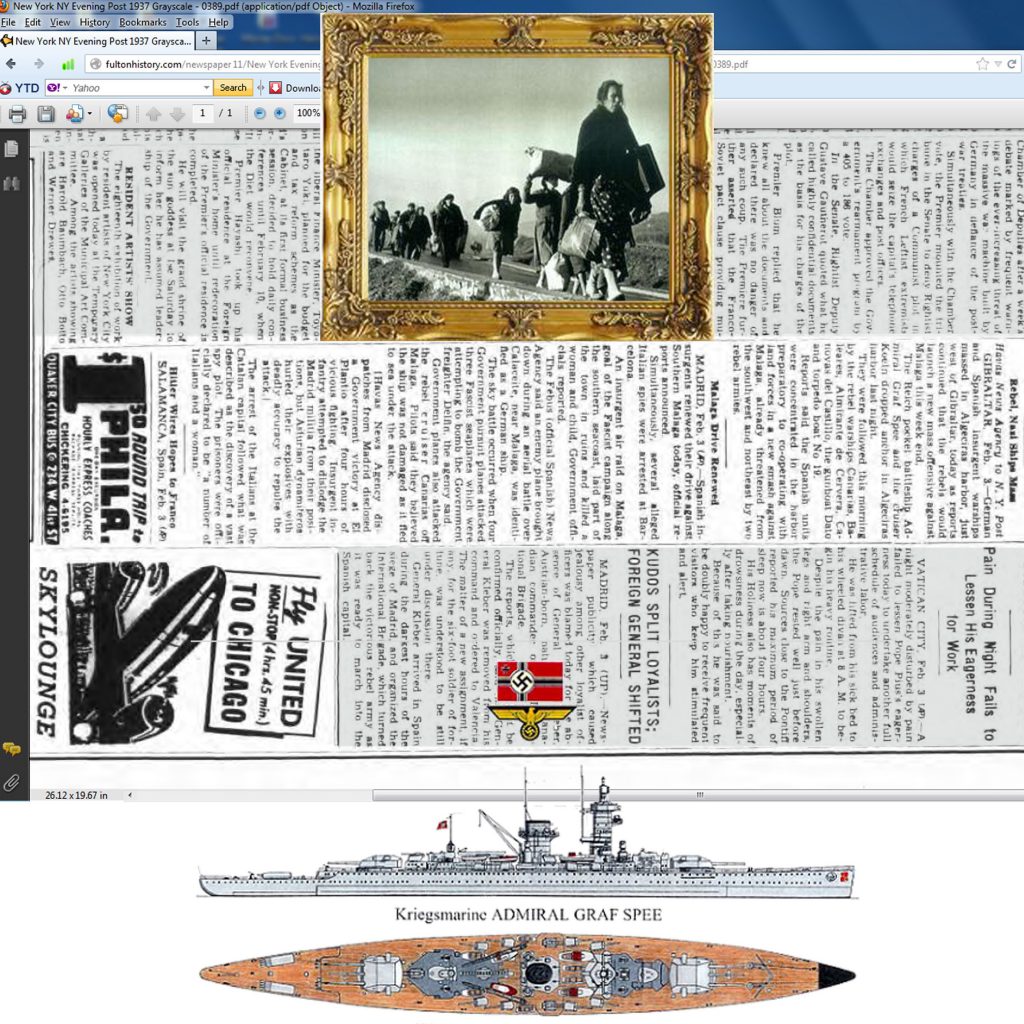Viewport: 1024px width, 1024px height.
Task: Open the File menu
Action: pos(8,22)
